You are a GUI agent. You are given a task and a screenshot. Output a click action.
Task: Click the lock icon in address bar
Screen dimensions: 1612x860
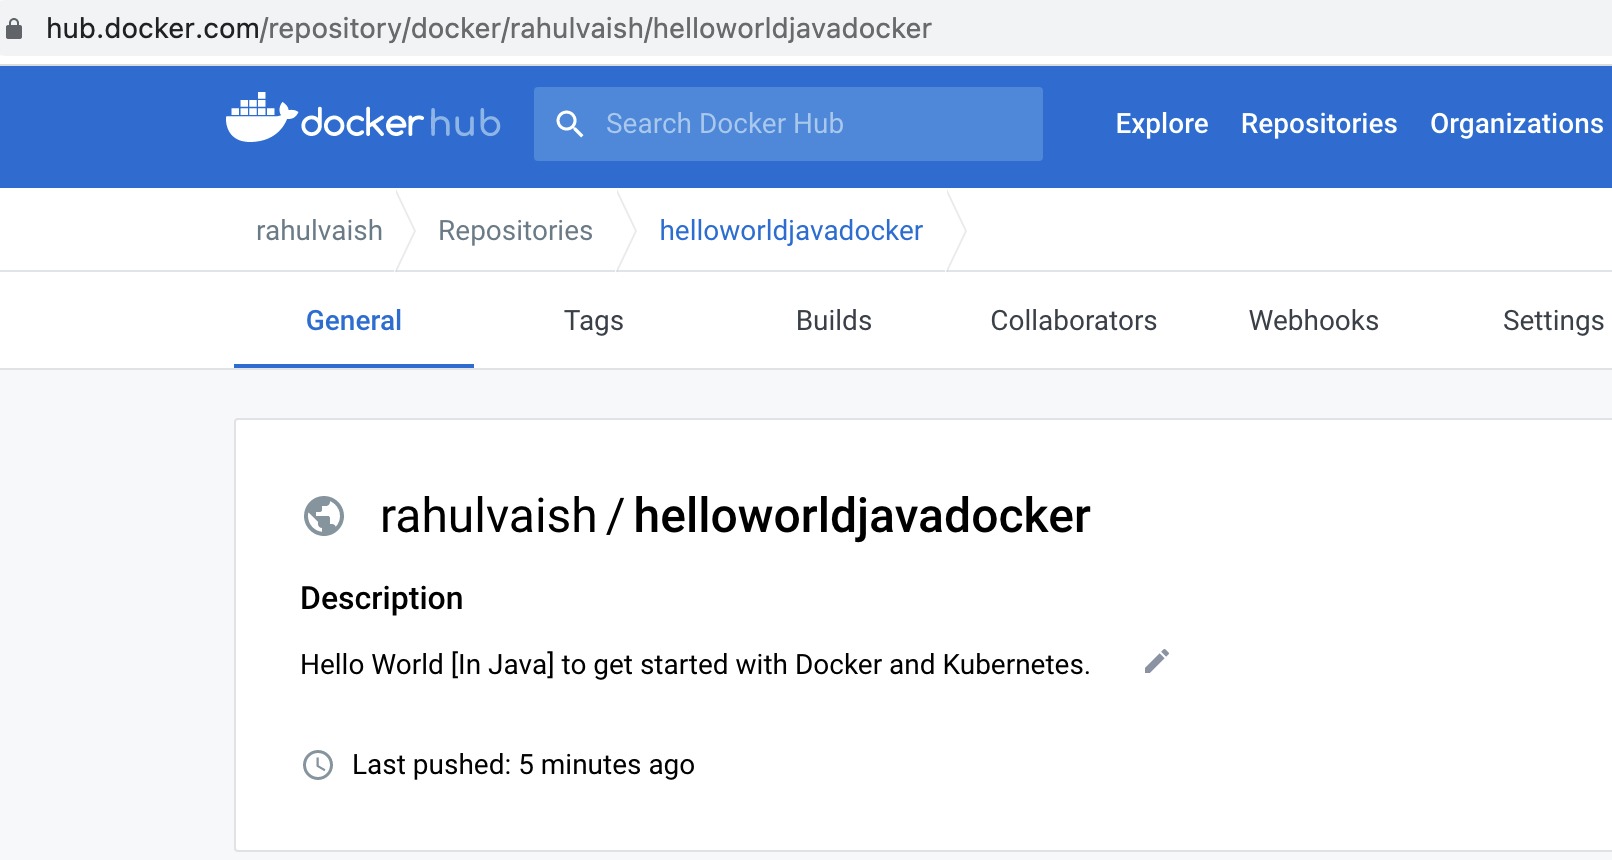pos(14,29)
